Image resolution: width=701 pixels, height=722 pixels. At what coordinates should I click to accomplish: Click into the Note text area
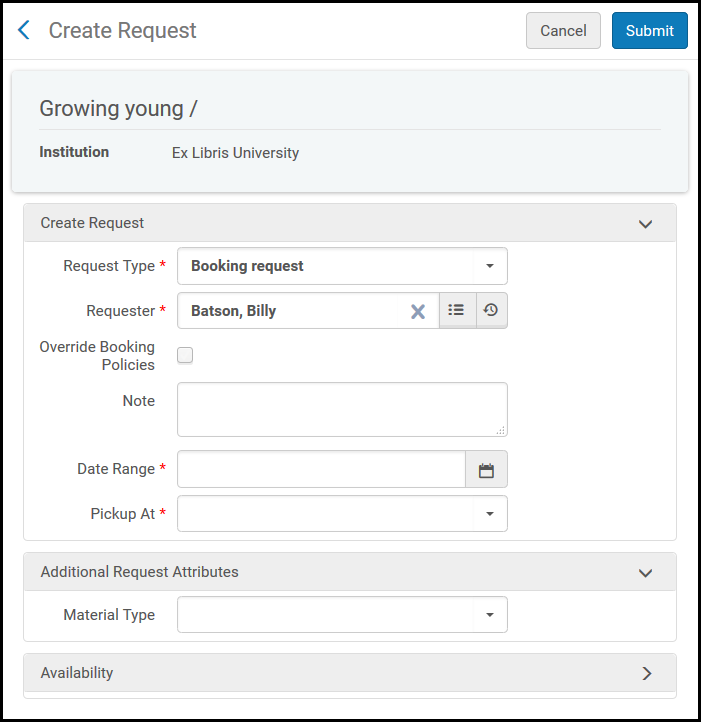341,409
